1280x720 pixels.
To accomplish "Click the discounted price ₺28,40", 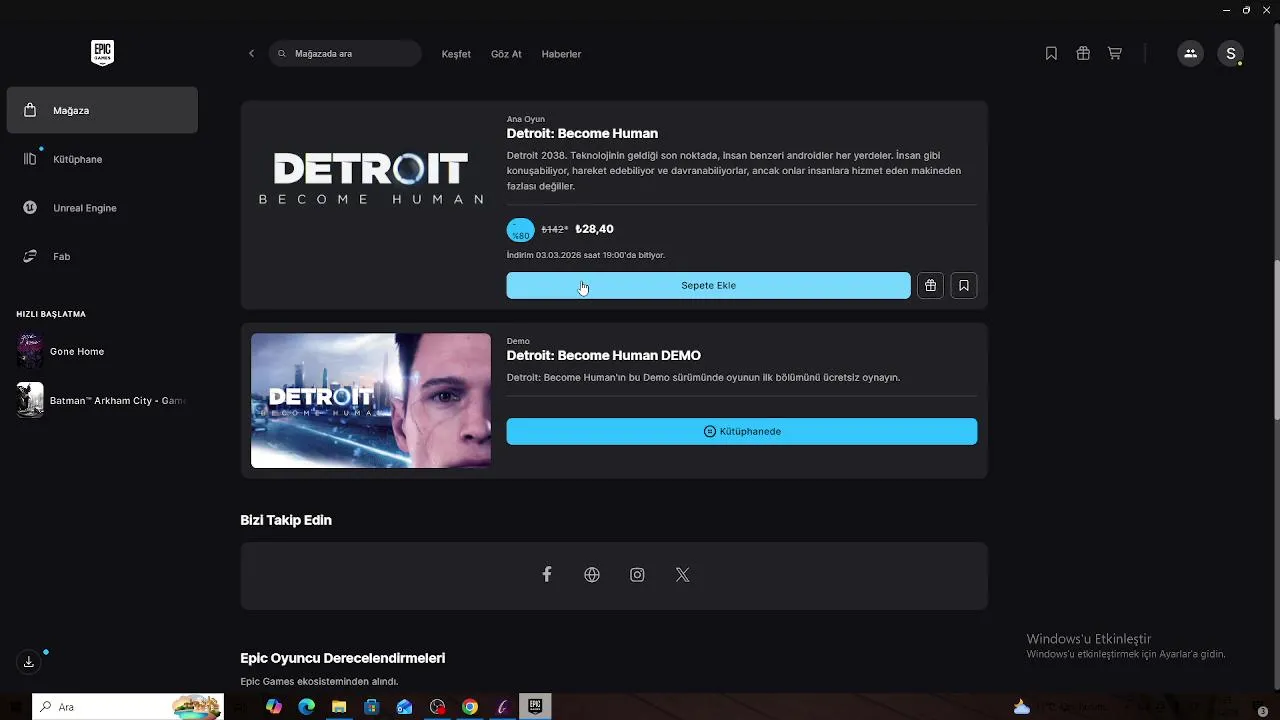I will point(595,229).
